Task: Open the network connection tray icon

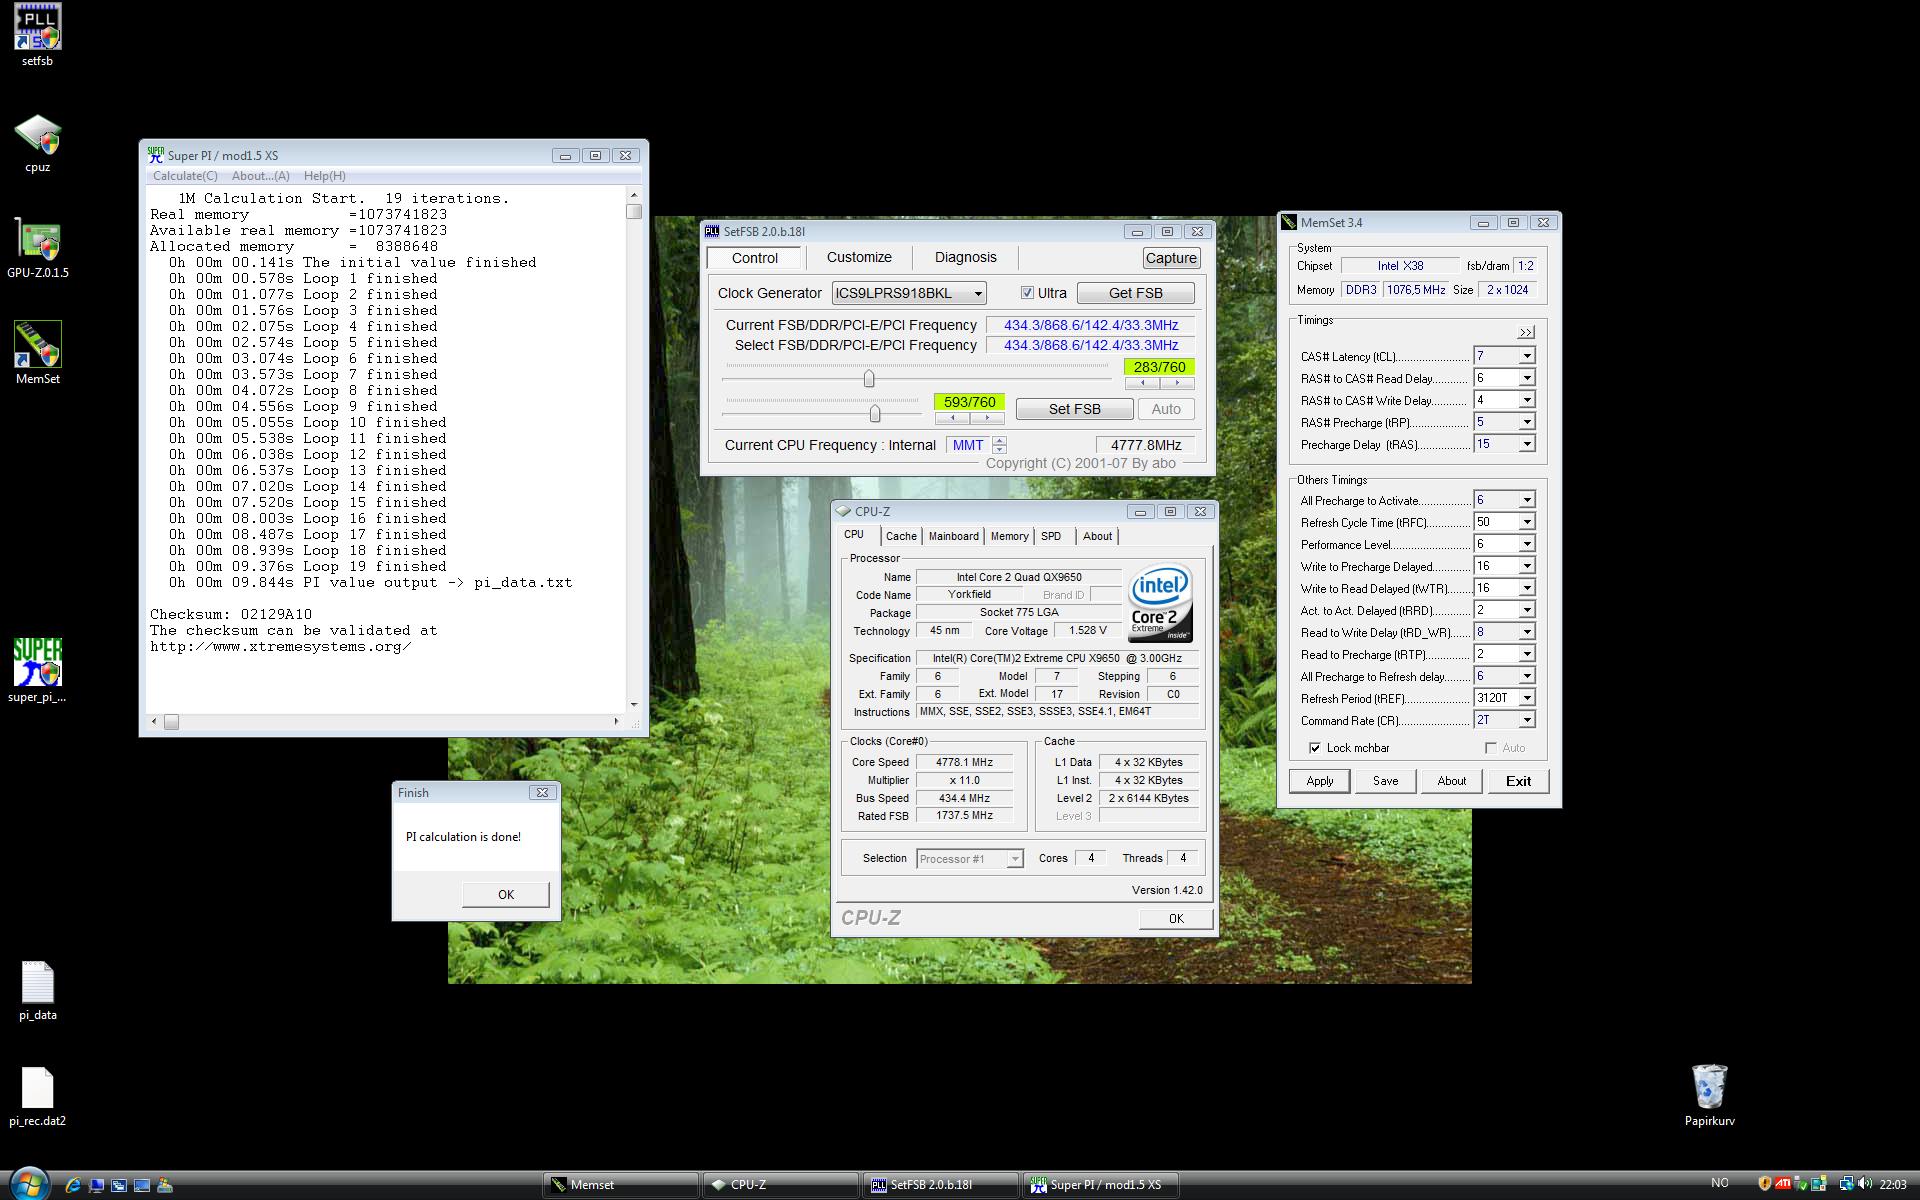Action: pos(1846,1184)
